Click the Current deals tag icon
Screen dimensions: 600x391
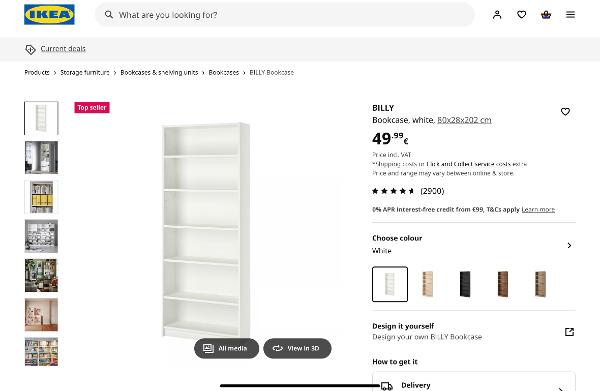pyautogui.click(x=30, y=49)
